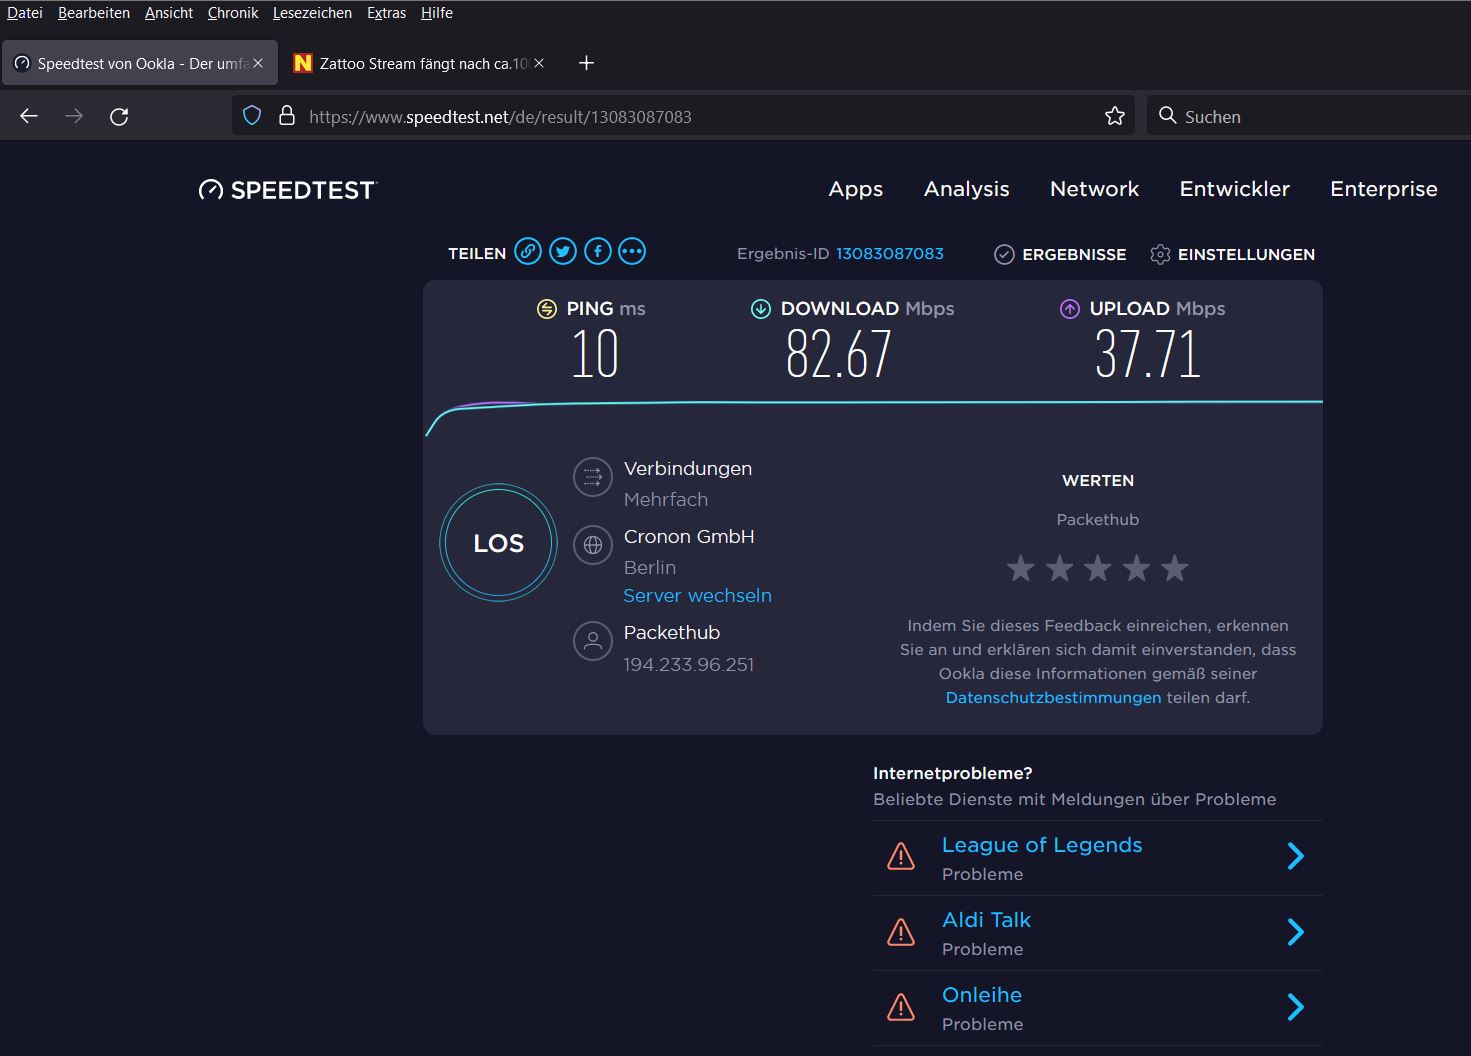
Task: Click the Cronon GmbH server name
Action: click(x=689, y=537)
